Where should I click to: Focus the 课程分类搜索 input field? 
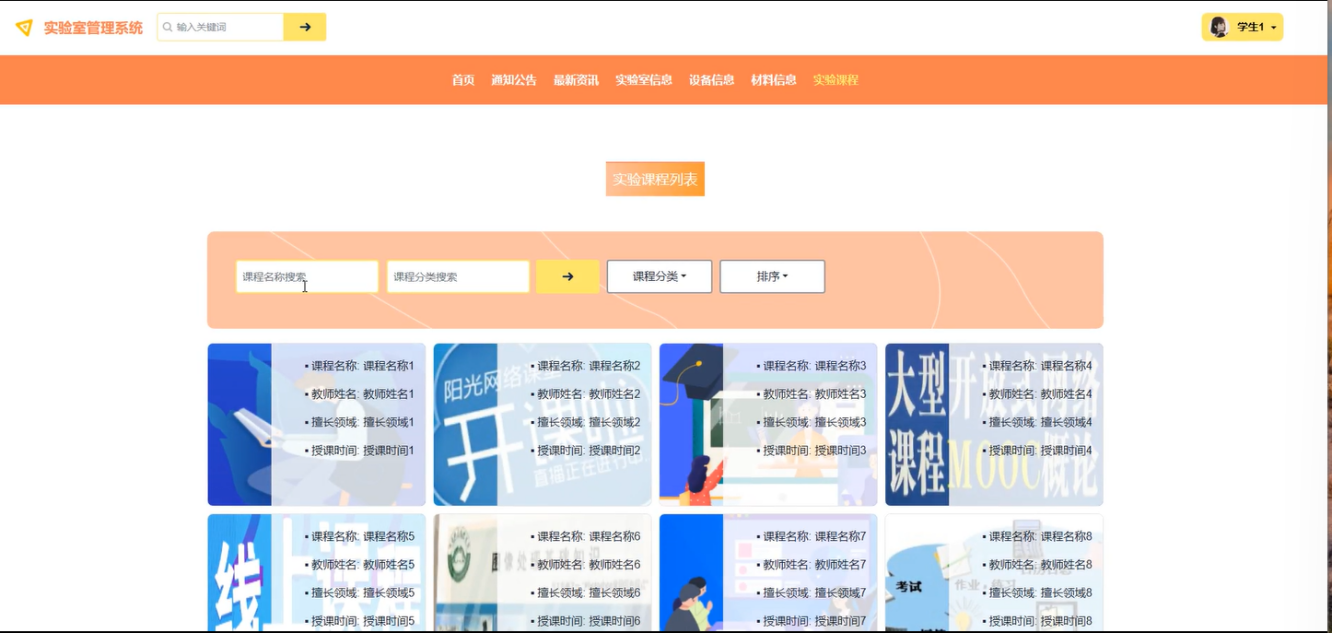(x=458, y=276)
